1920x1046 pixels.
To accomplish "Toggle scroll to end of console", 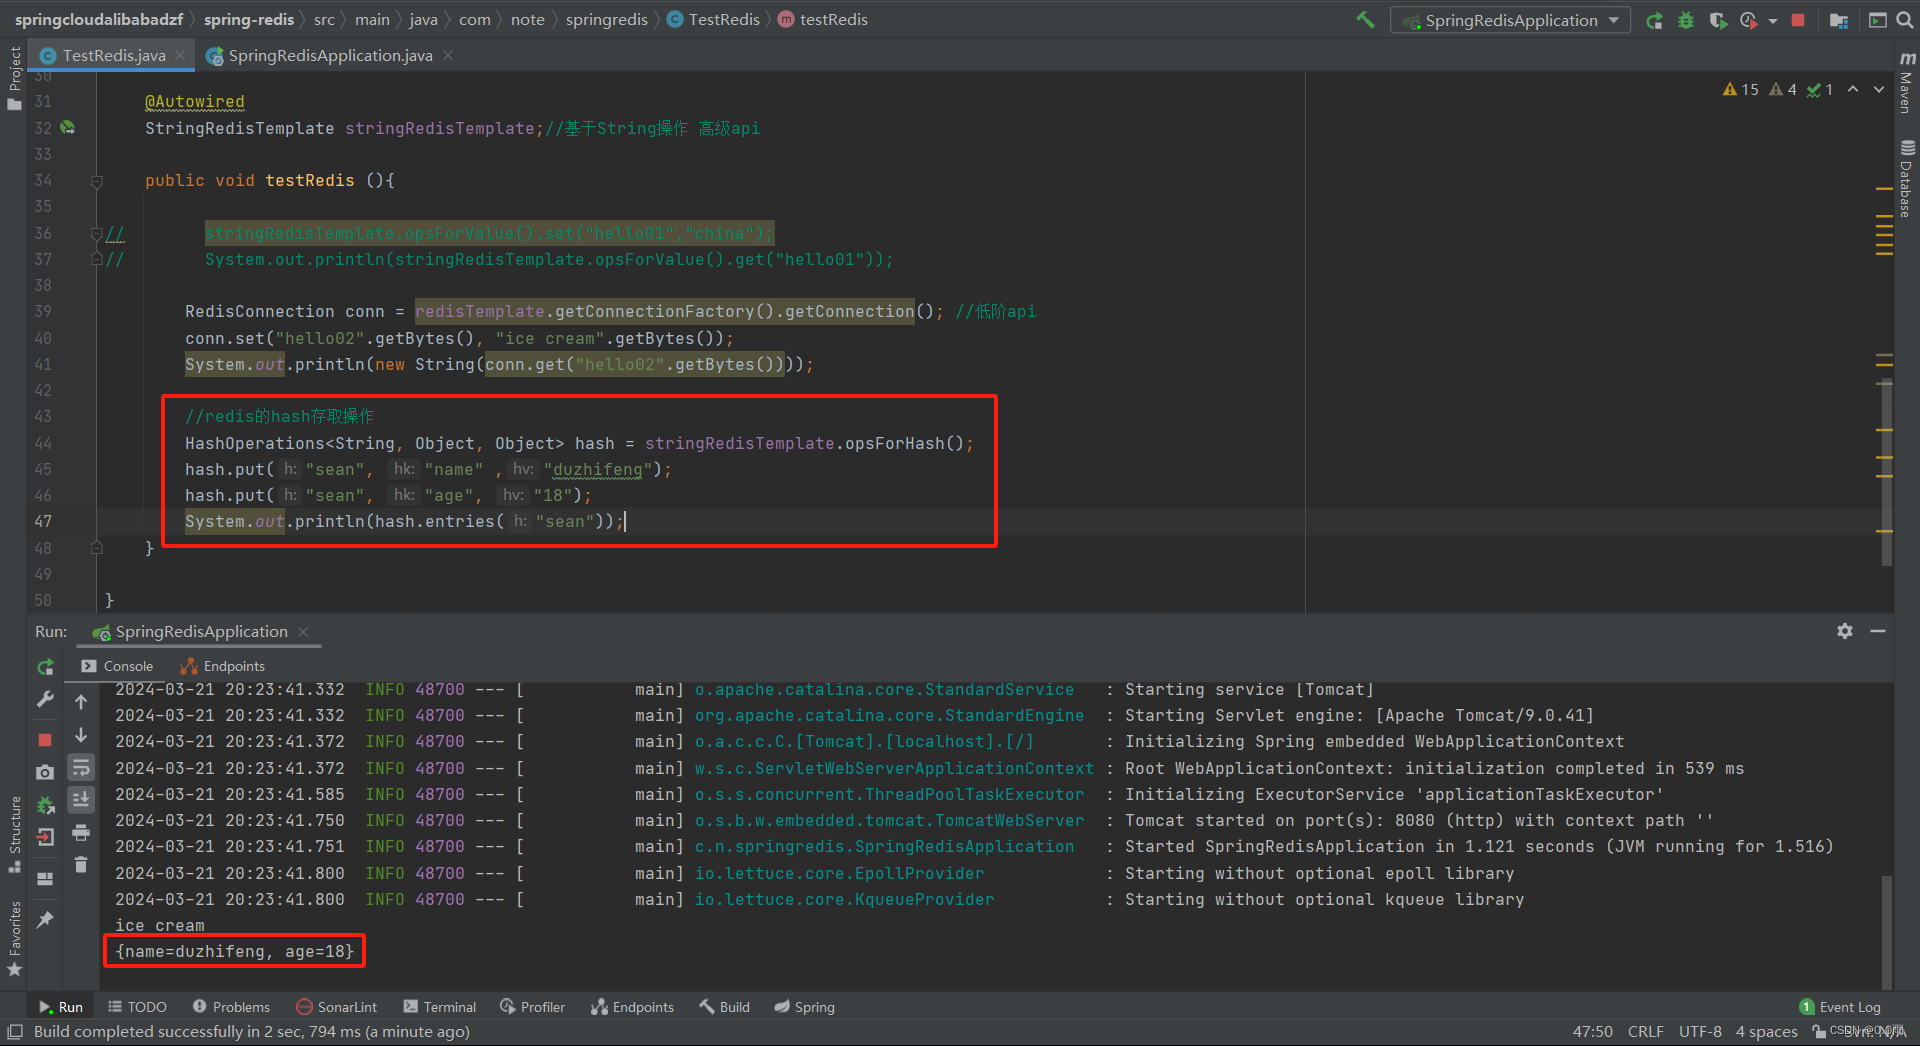I will (81, 799).
